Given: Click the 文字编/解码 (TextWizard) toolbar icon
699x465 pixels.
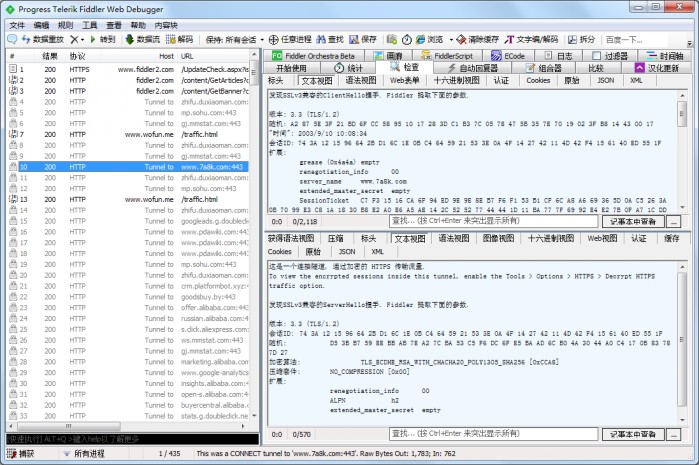Looking at the screenshot, I should [x=509, y=40].
